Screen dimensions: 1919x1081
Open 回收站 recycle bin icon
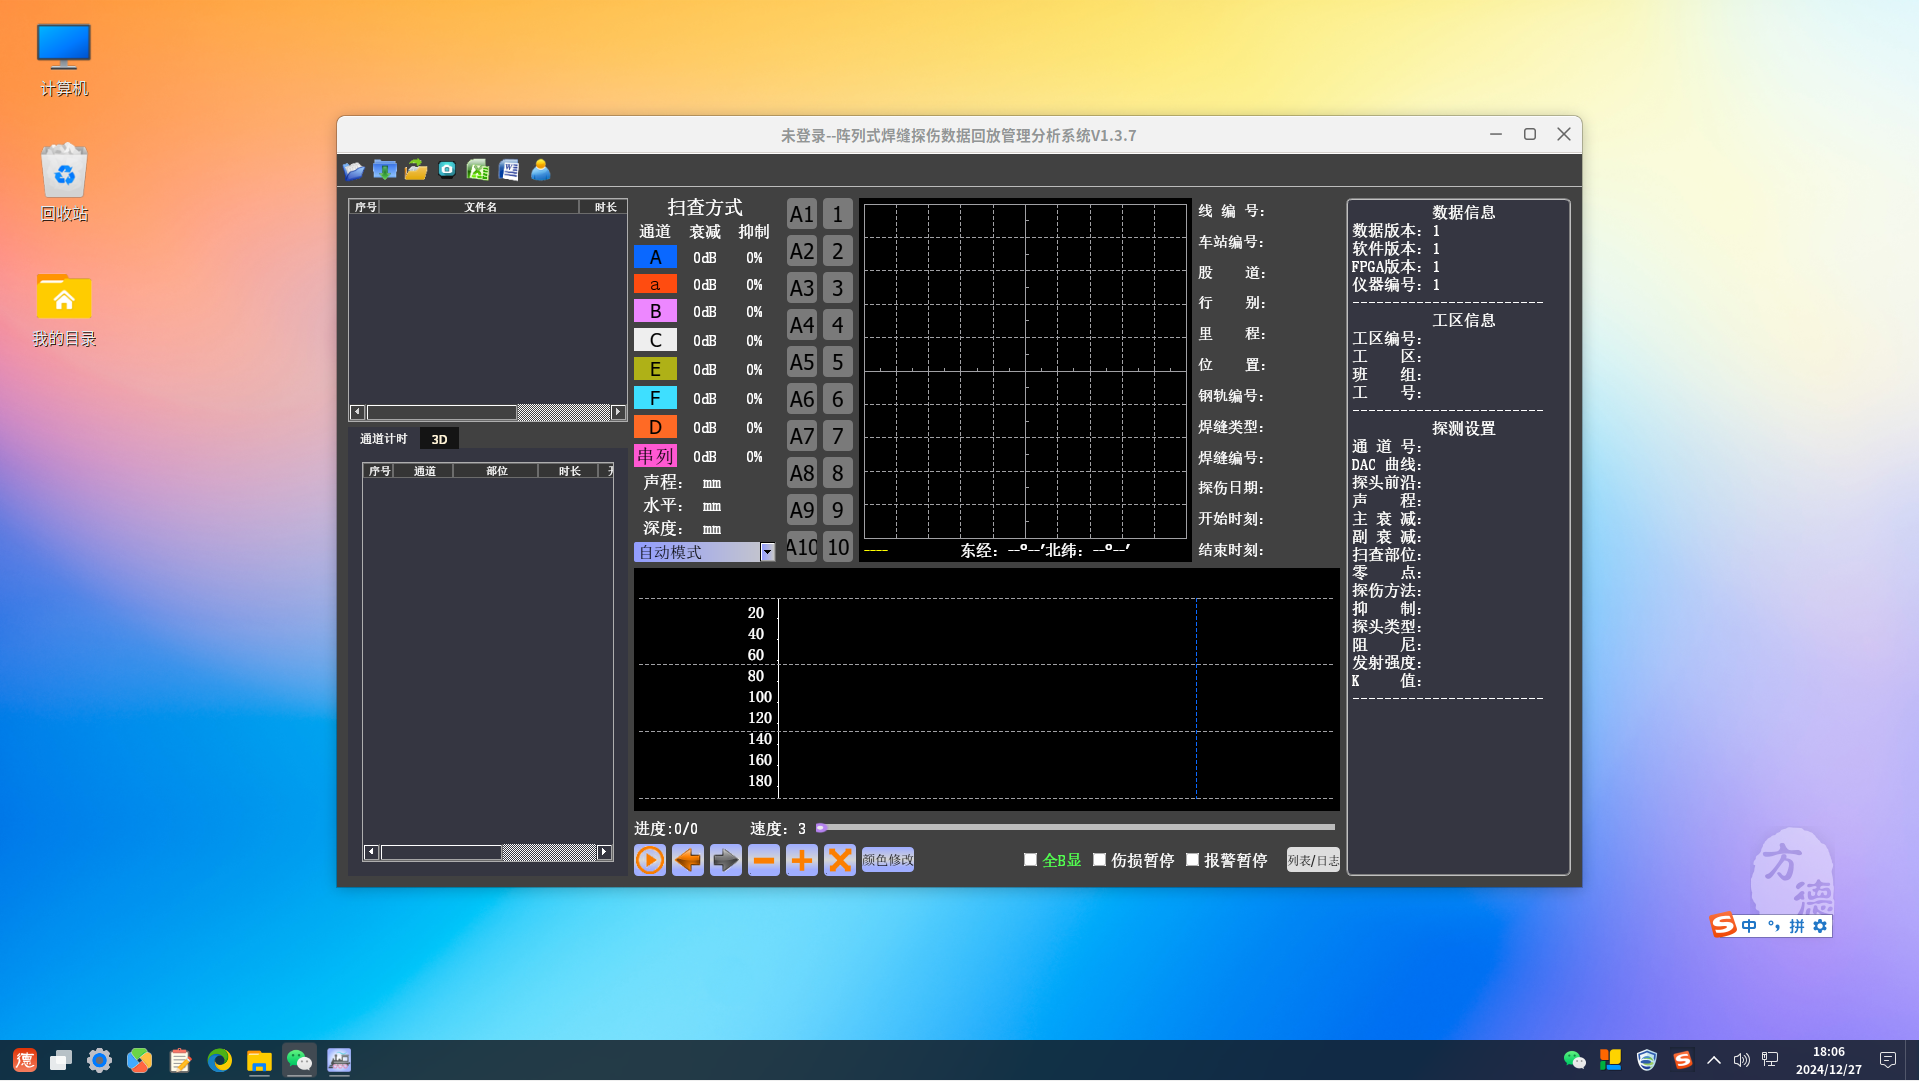(64, 183)
